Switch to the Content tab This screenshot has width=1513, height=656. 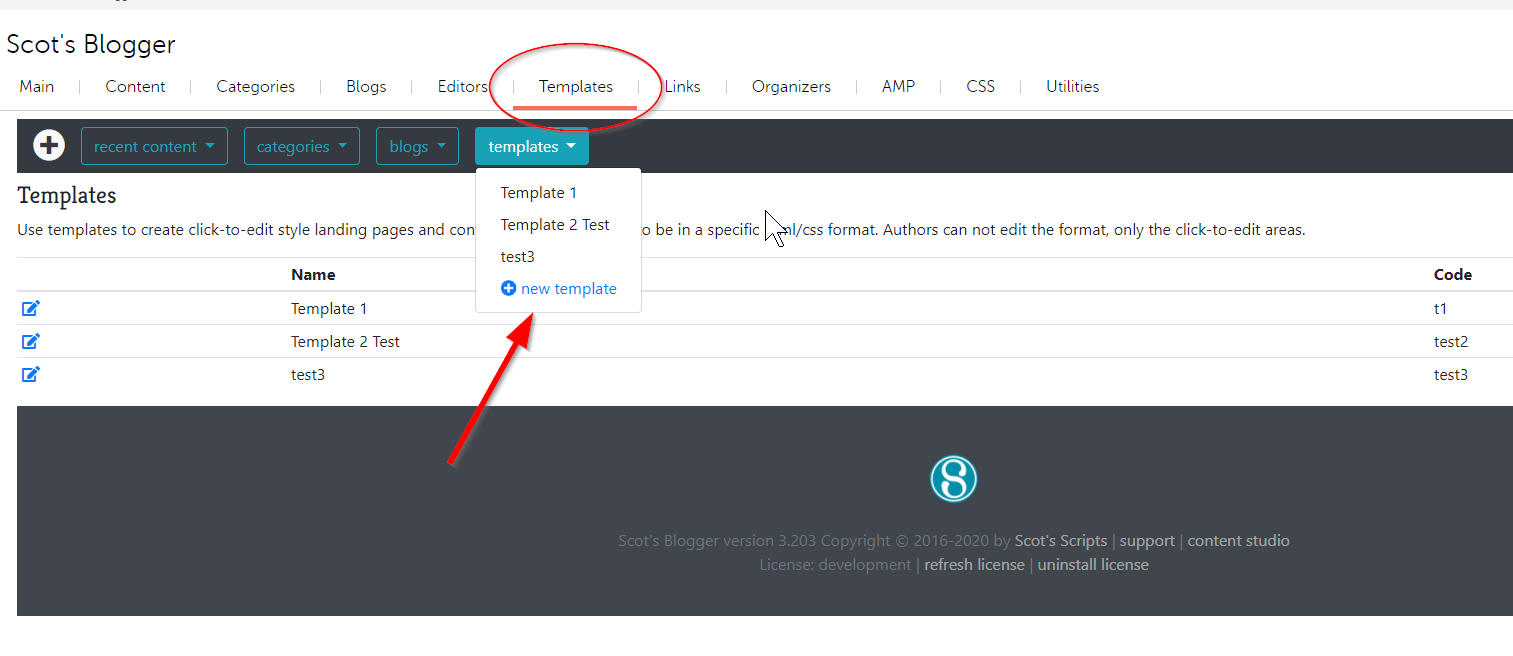(x=135, y=87)
